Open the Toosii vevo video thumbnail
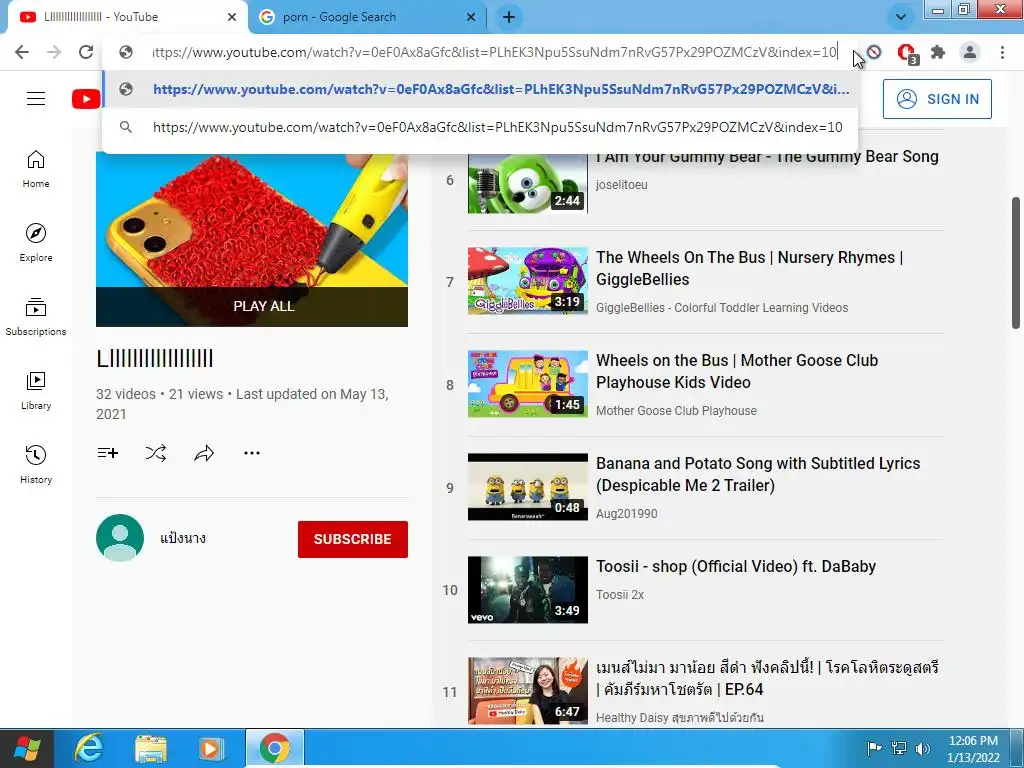This screenshot has width=1024, height=768. (x=528, y=590)
